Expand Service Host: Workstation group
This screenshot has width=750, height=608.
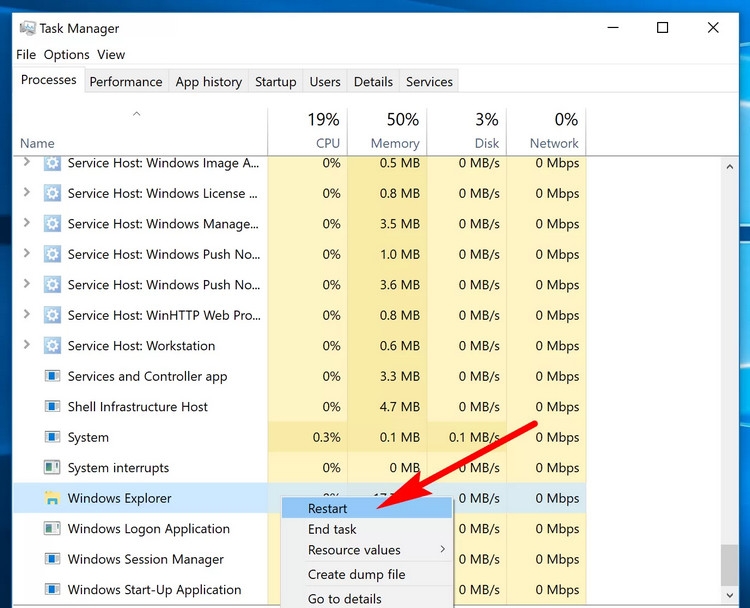click(27, 344)
